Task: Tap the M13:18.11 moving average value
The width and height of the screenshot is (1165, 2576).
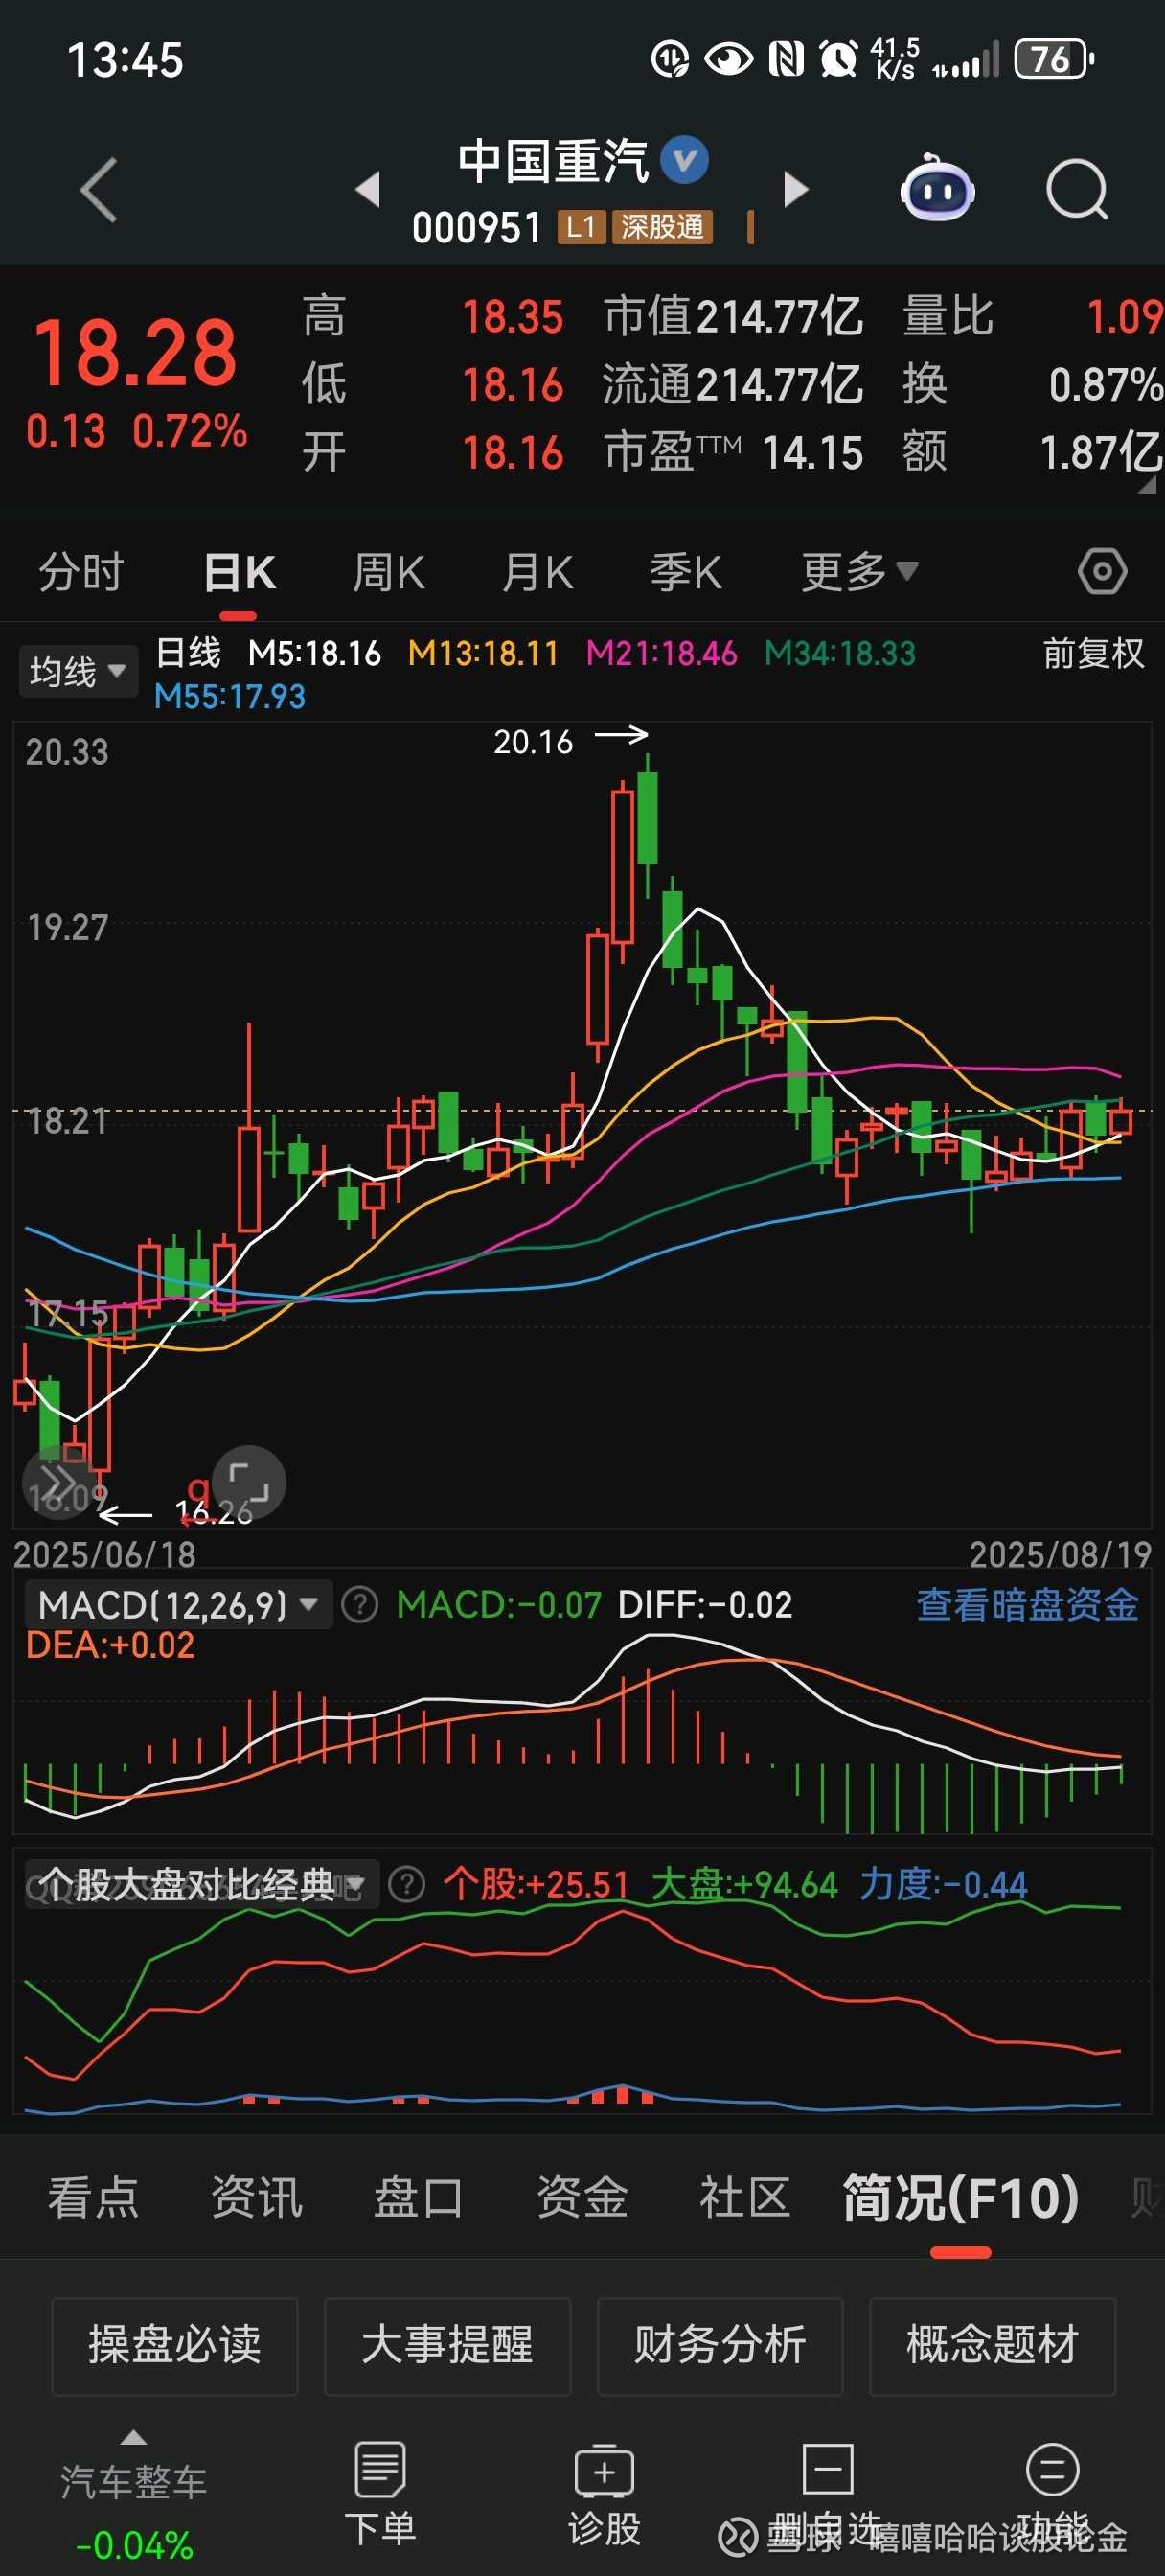Action: click(483, 653)
